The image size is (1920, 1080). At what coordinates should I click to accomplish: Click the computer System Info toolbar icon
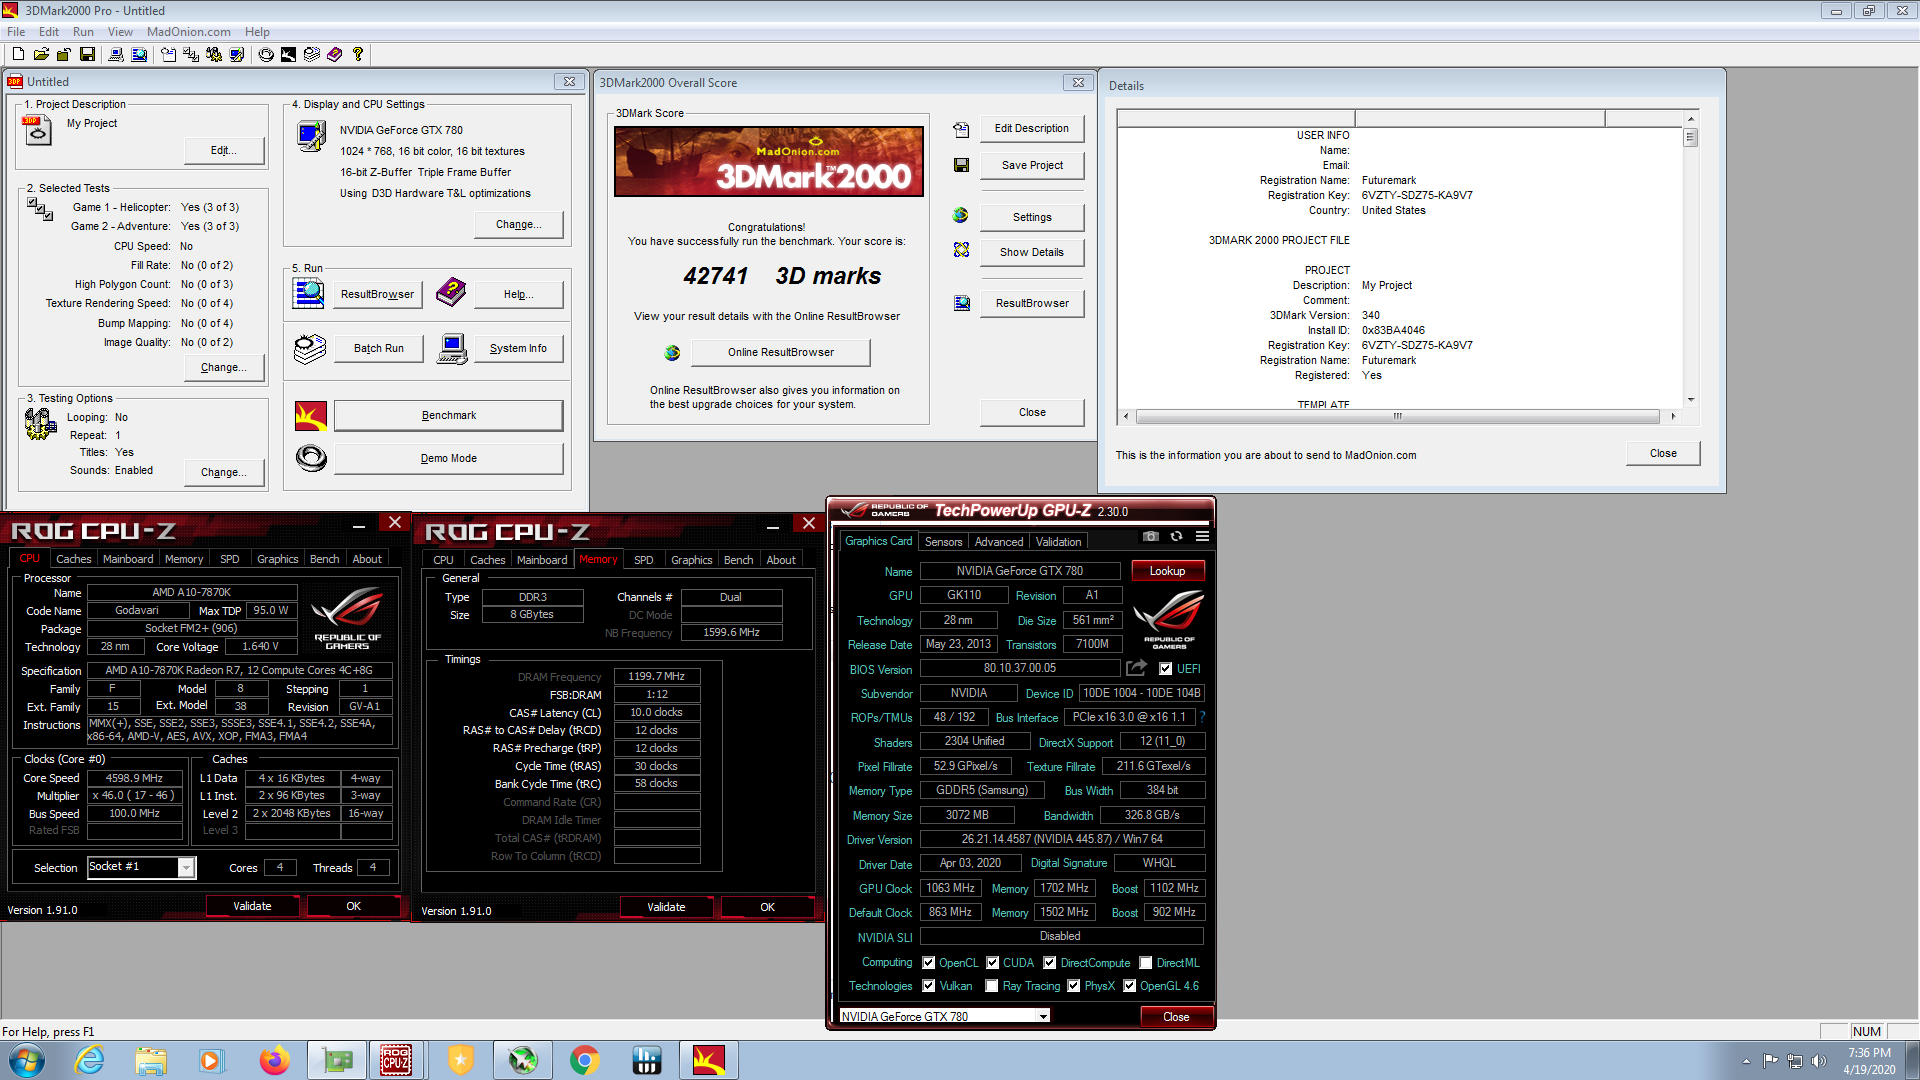116,54
